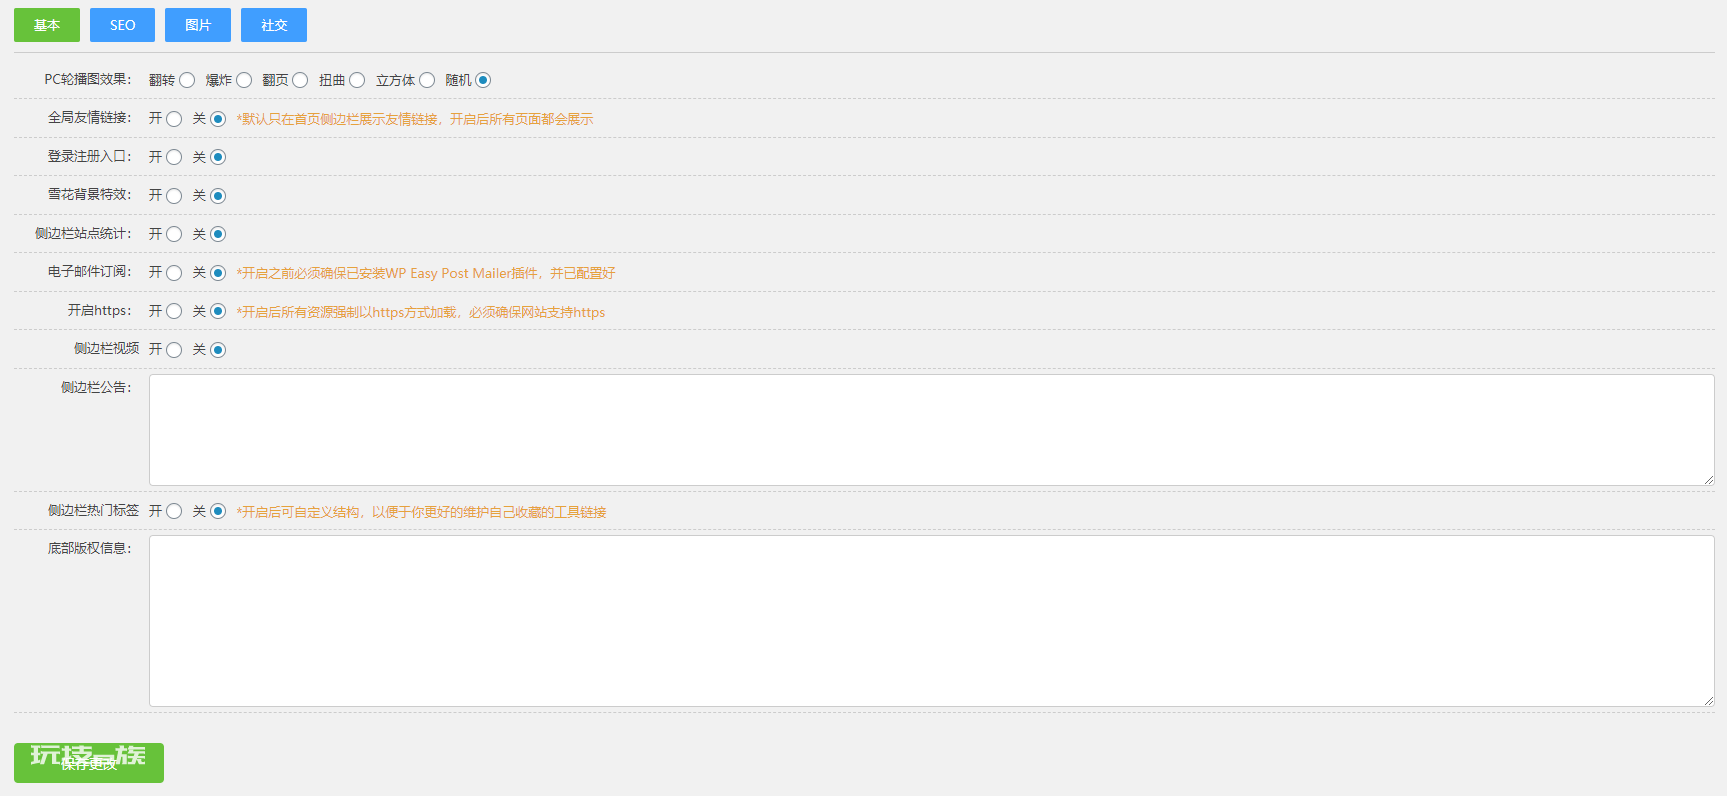Click the green save changes button

(x=89, y=763)
